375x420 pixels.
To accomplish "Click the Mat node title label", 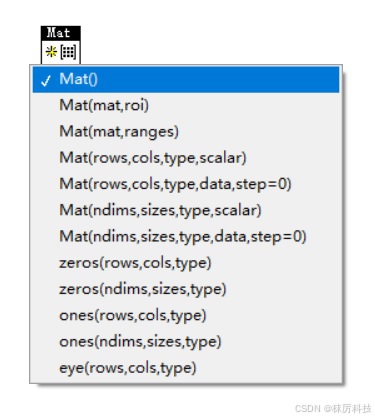I will coord(61,33).
